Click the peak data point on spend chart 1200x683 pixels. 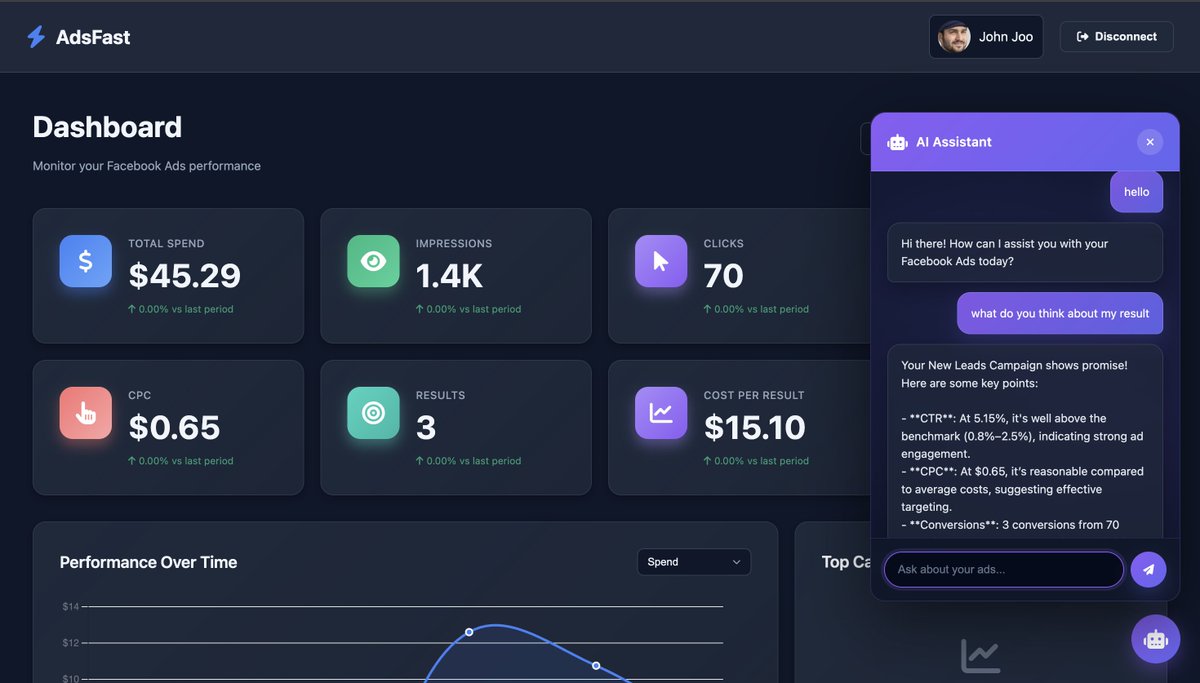469,632
